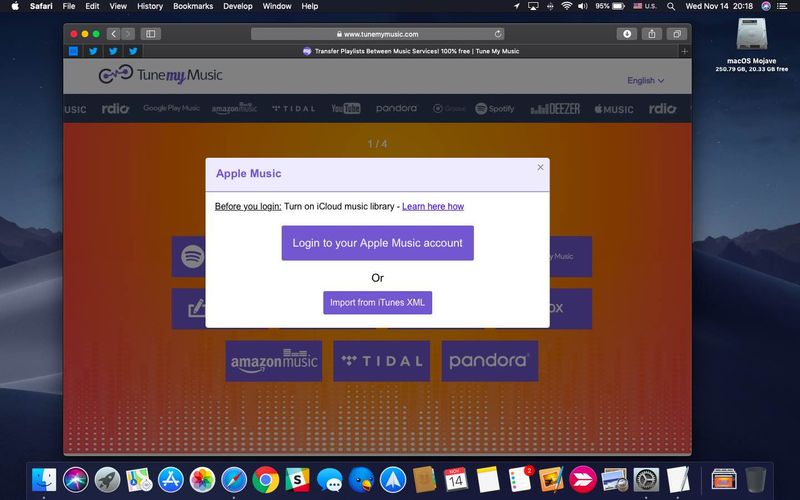Open the Safari menu
The image size is (800, 500).
pos(41,6)
